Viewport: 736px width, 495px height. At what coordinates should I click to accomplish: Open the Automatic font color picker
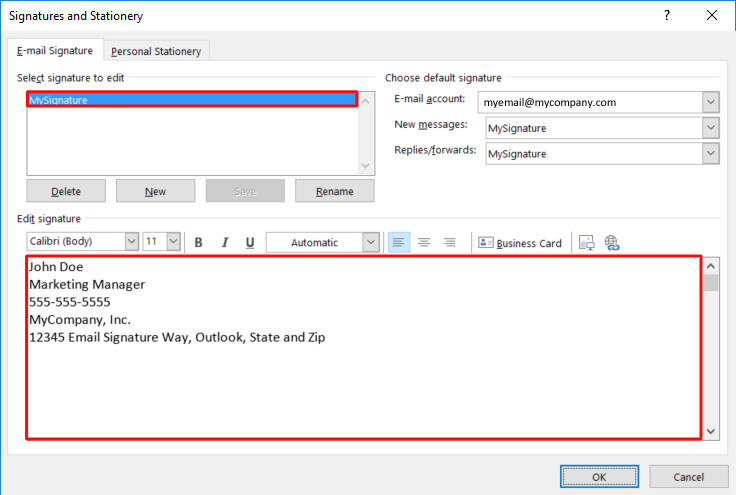point(371,242)
